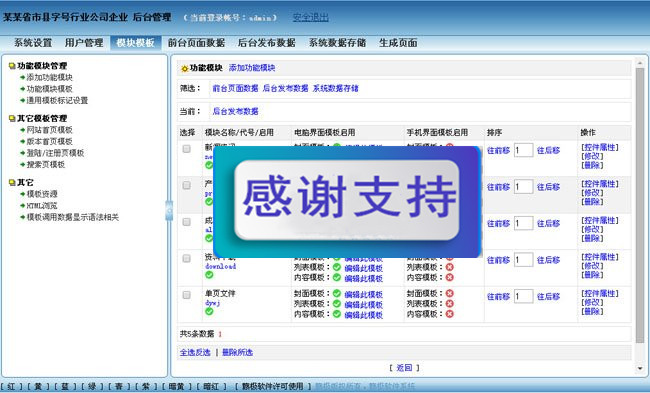Viewport: 650px width, 393px height.
Task: Click the [返回] link
Action: [404, 368]
